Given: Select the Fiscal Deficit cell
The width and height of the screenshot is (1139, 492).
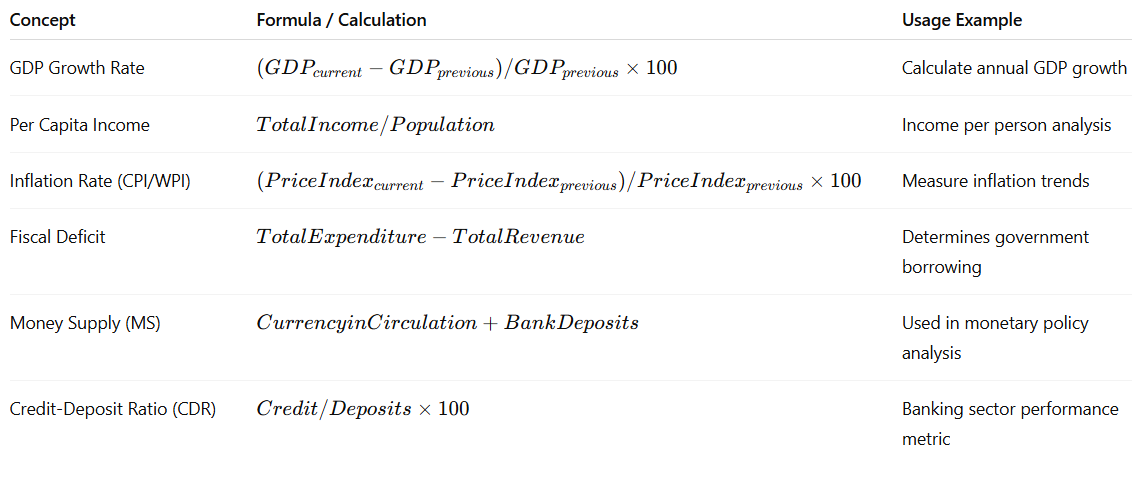Looking at the screenshot, I should click(57, 238).
